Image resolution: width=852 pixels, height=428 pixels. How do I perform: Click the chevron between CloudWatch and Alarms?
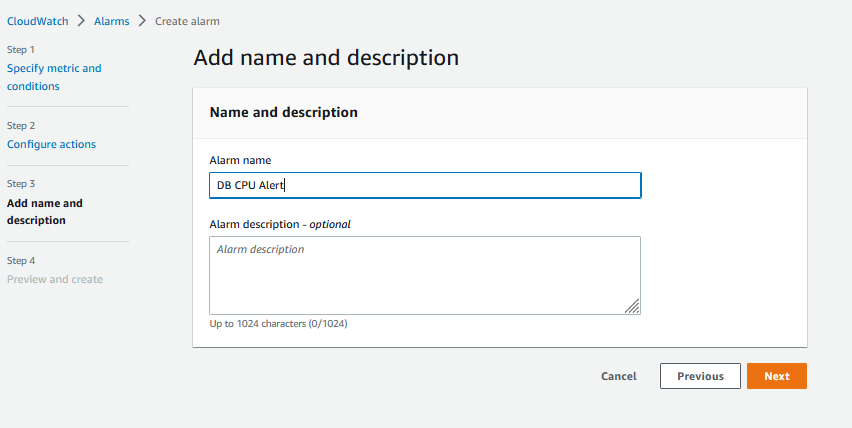tap(82, 21)
